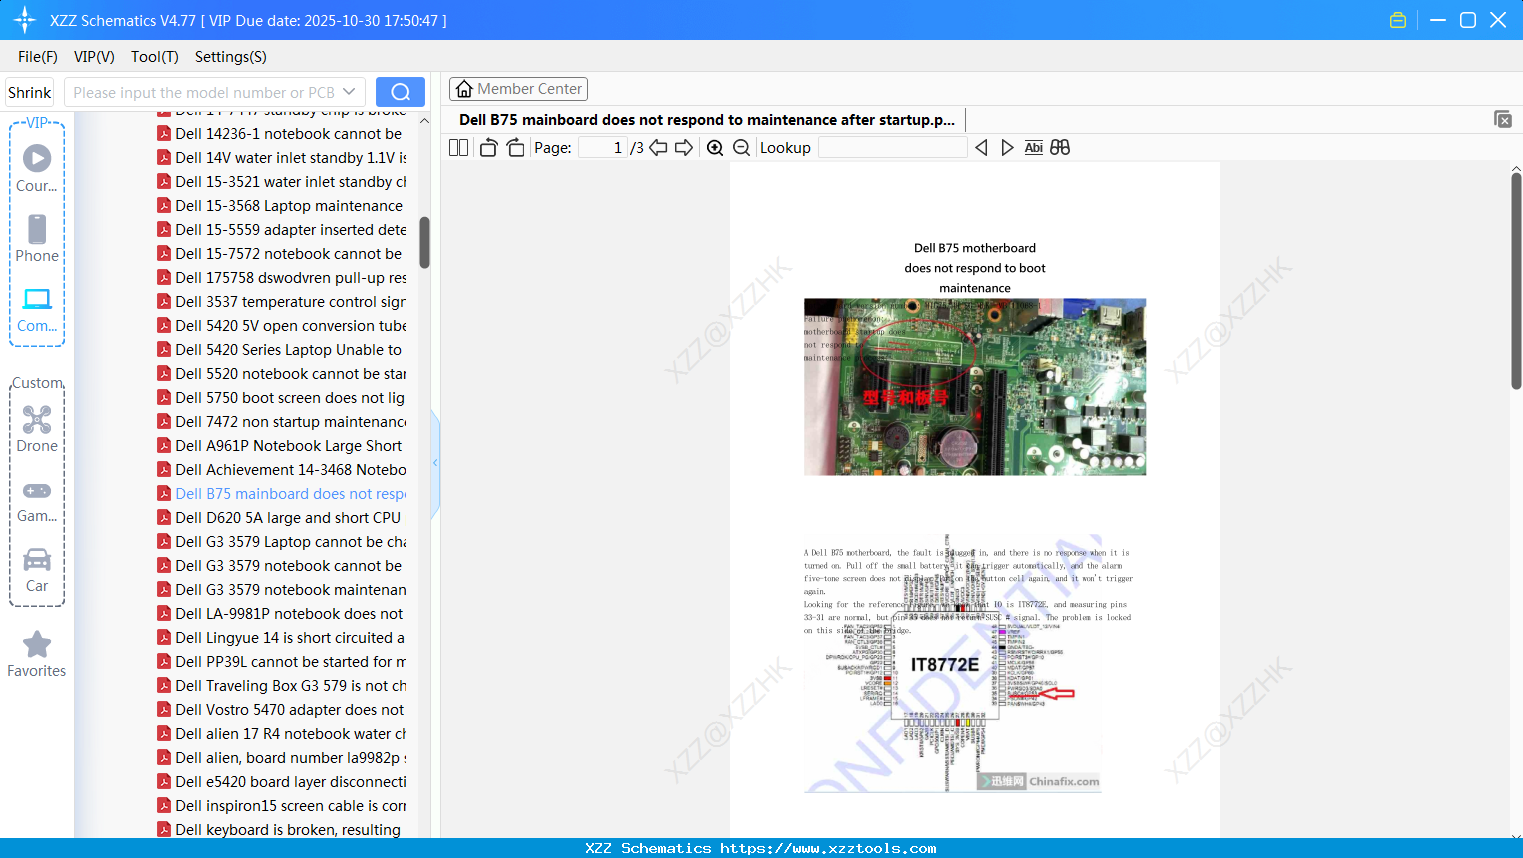Open 'Dell Vostro 5470 adapter does not' file
This screenshot has height=858, width=1523.
282,710
